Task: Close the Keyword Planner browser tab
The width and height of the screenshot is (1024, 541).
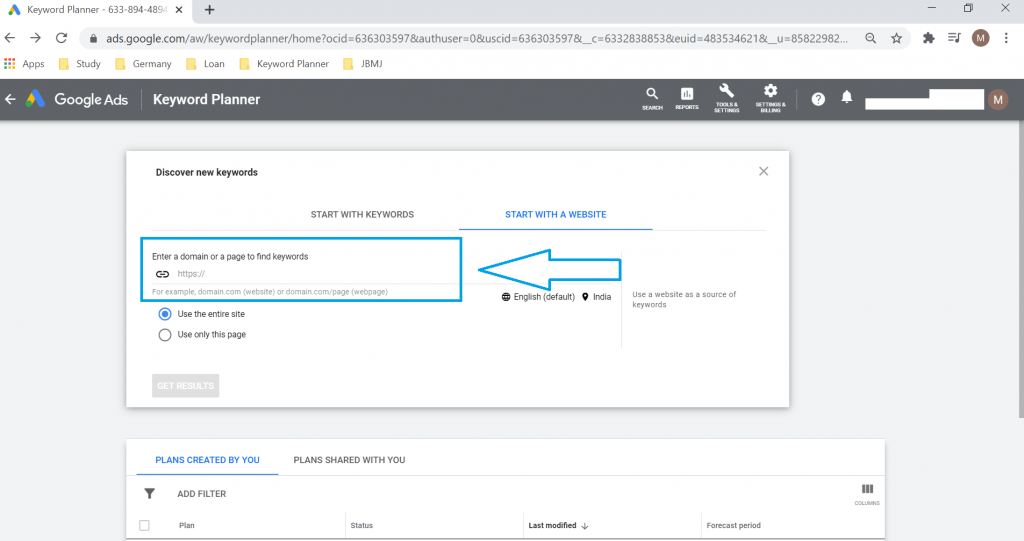Action: coord(179,10)
